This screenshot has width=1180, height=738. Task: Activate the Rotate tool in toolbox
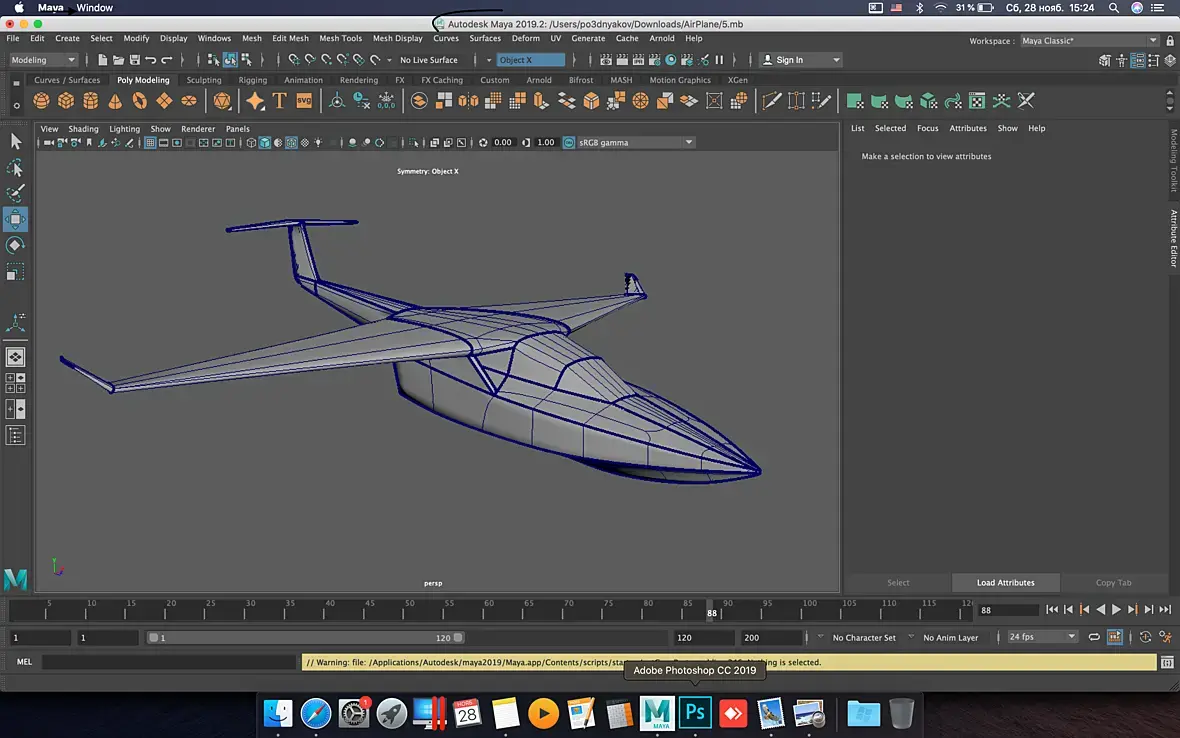(x=15, y=245)
